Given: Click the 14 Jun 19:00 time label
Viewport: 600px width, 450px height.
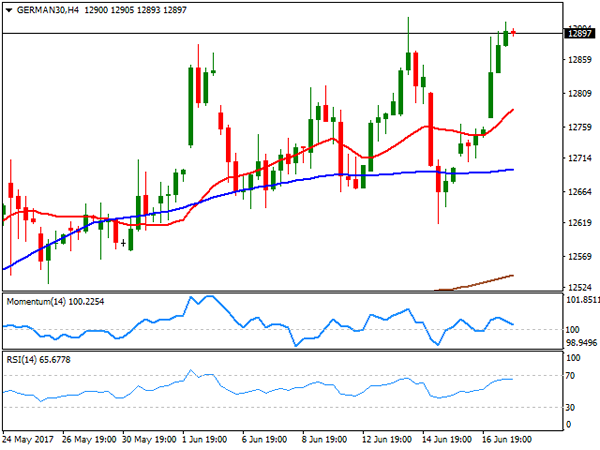Looking at the screenshot, I should tap(447, 439).
